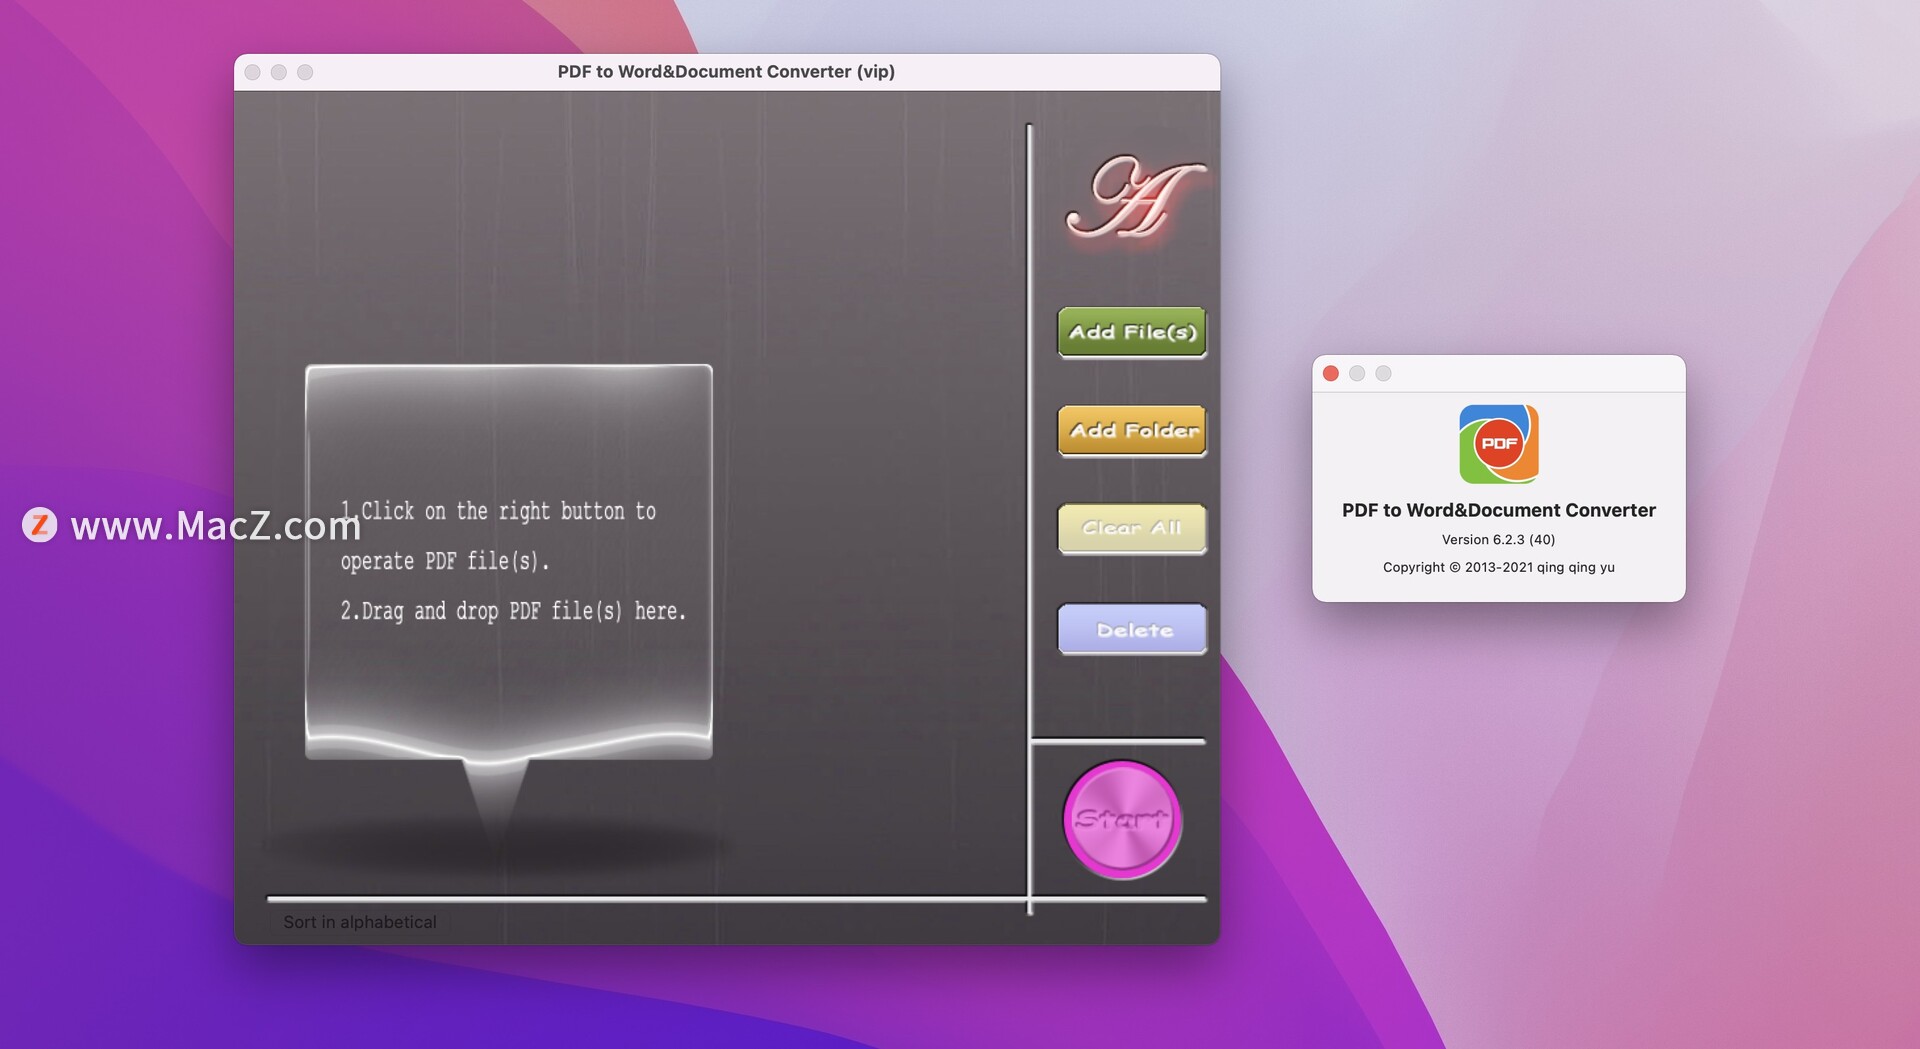Click the red close button on About window

point(1330,373)
